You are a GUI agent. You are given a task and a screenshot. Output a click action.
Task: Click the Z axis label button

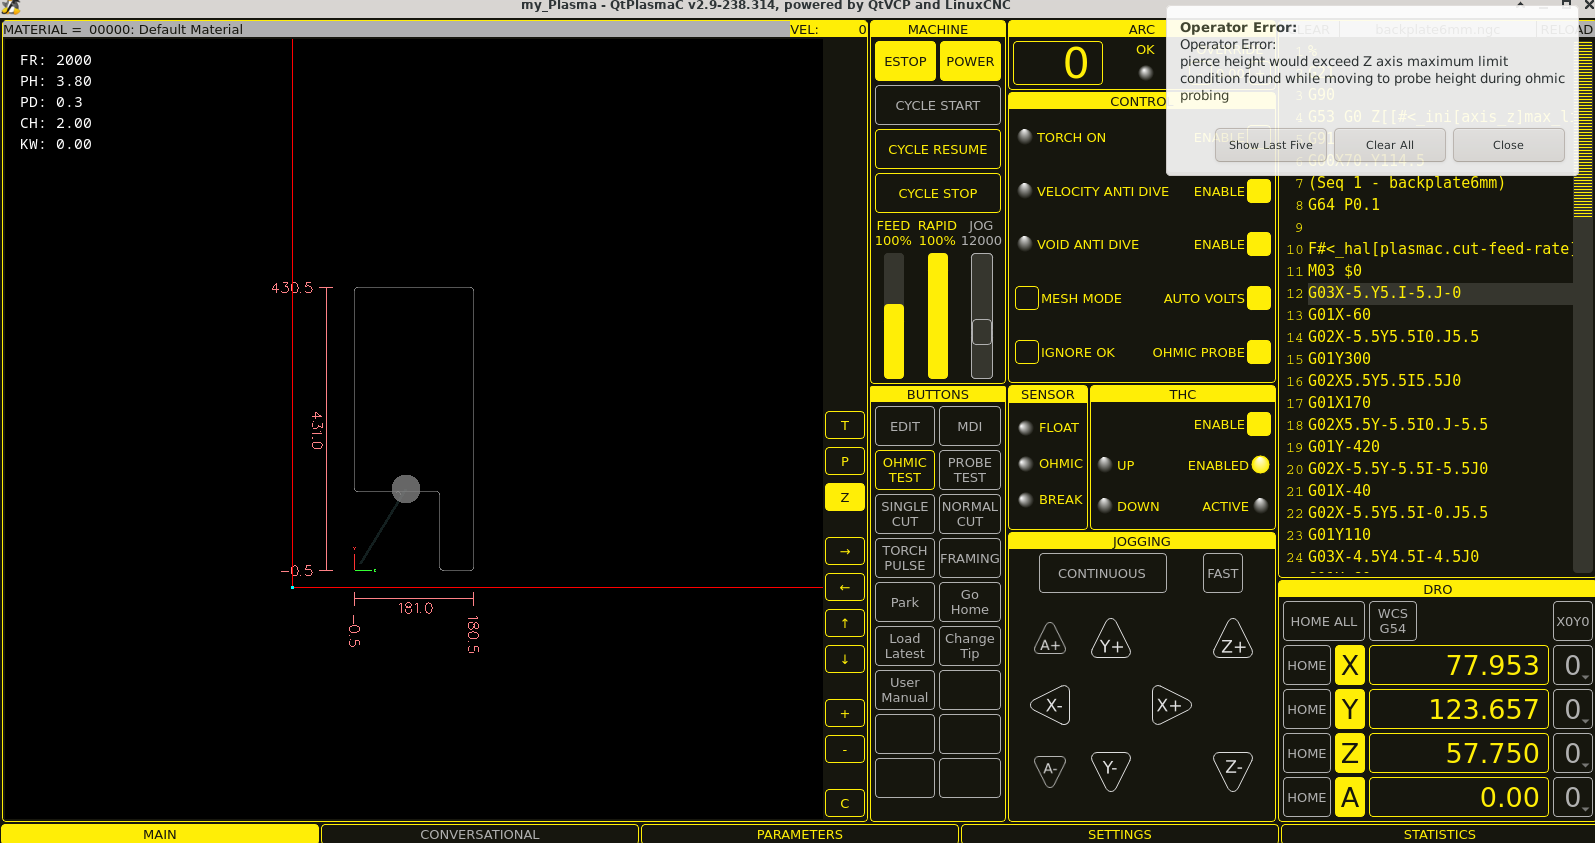coord(1350,753)
